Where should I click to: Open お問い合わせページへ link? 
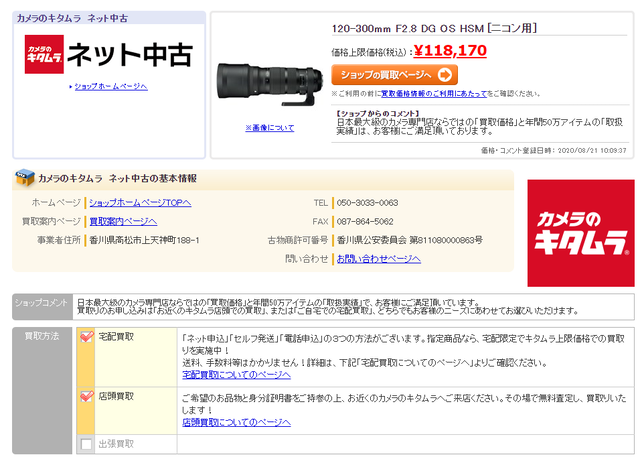pos(378,259)
